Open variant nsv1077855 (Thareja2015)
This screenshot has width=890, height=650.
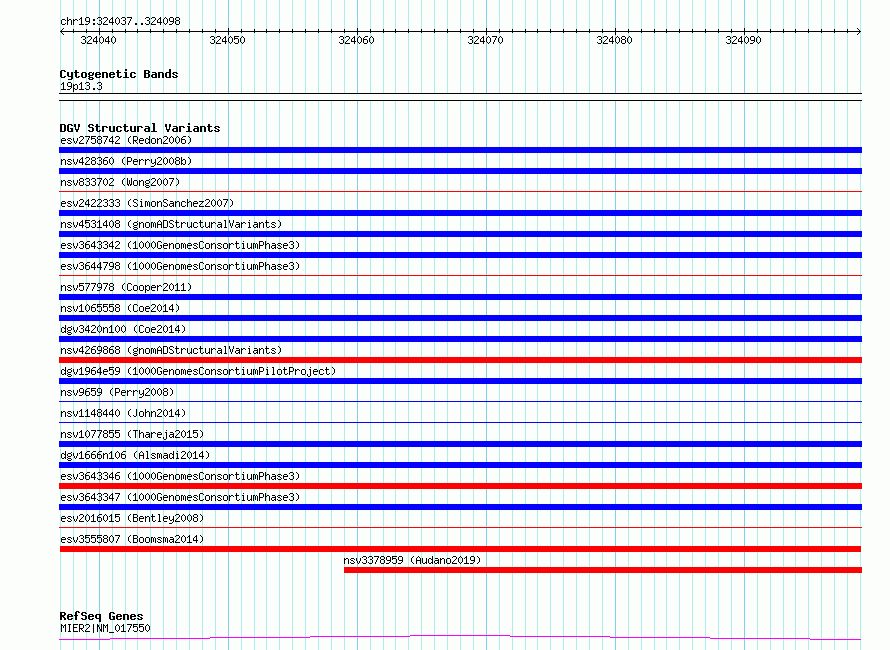(x=132, y=434)
